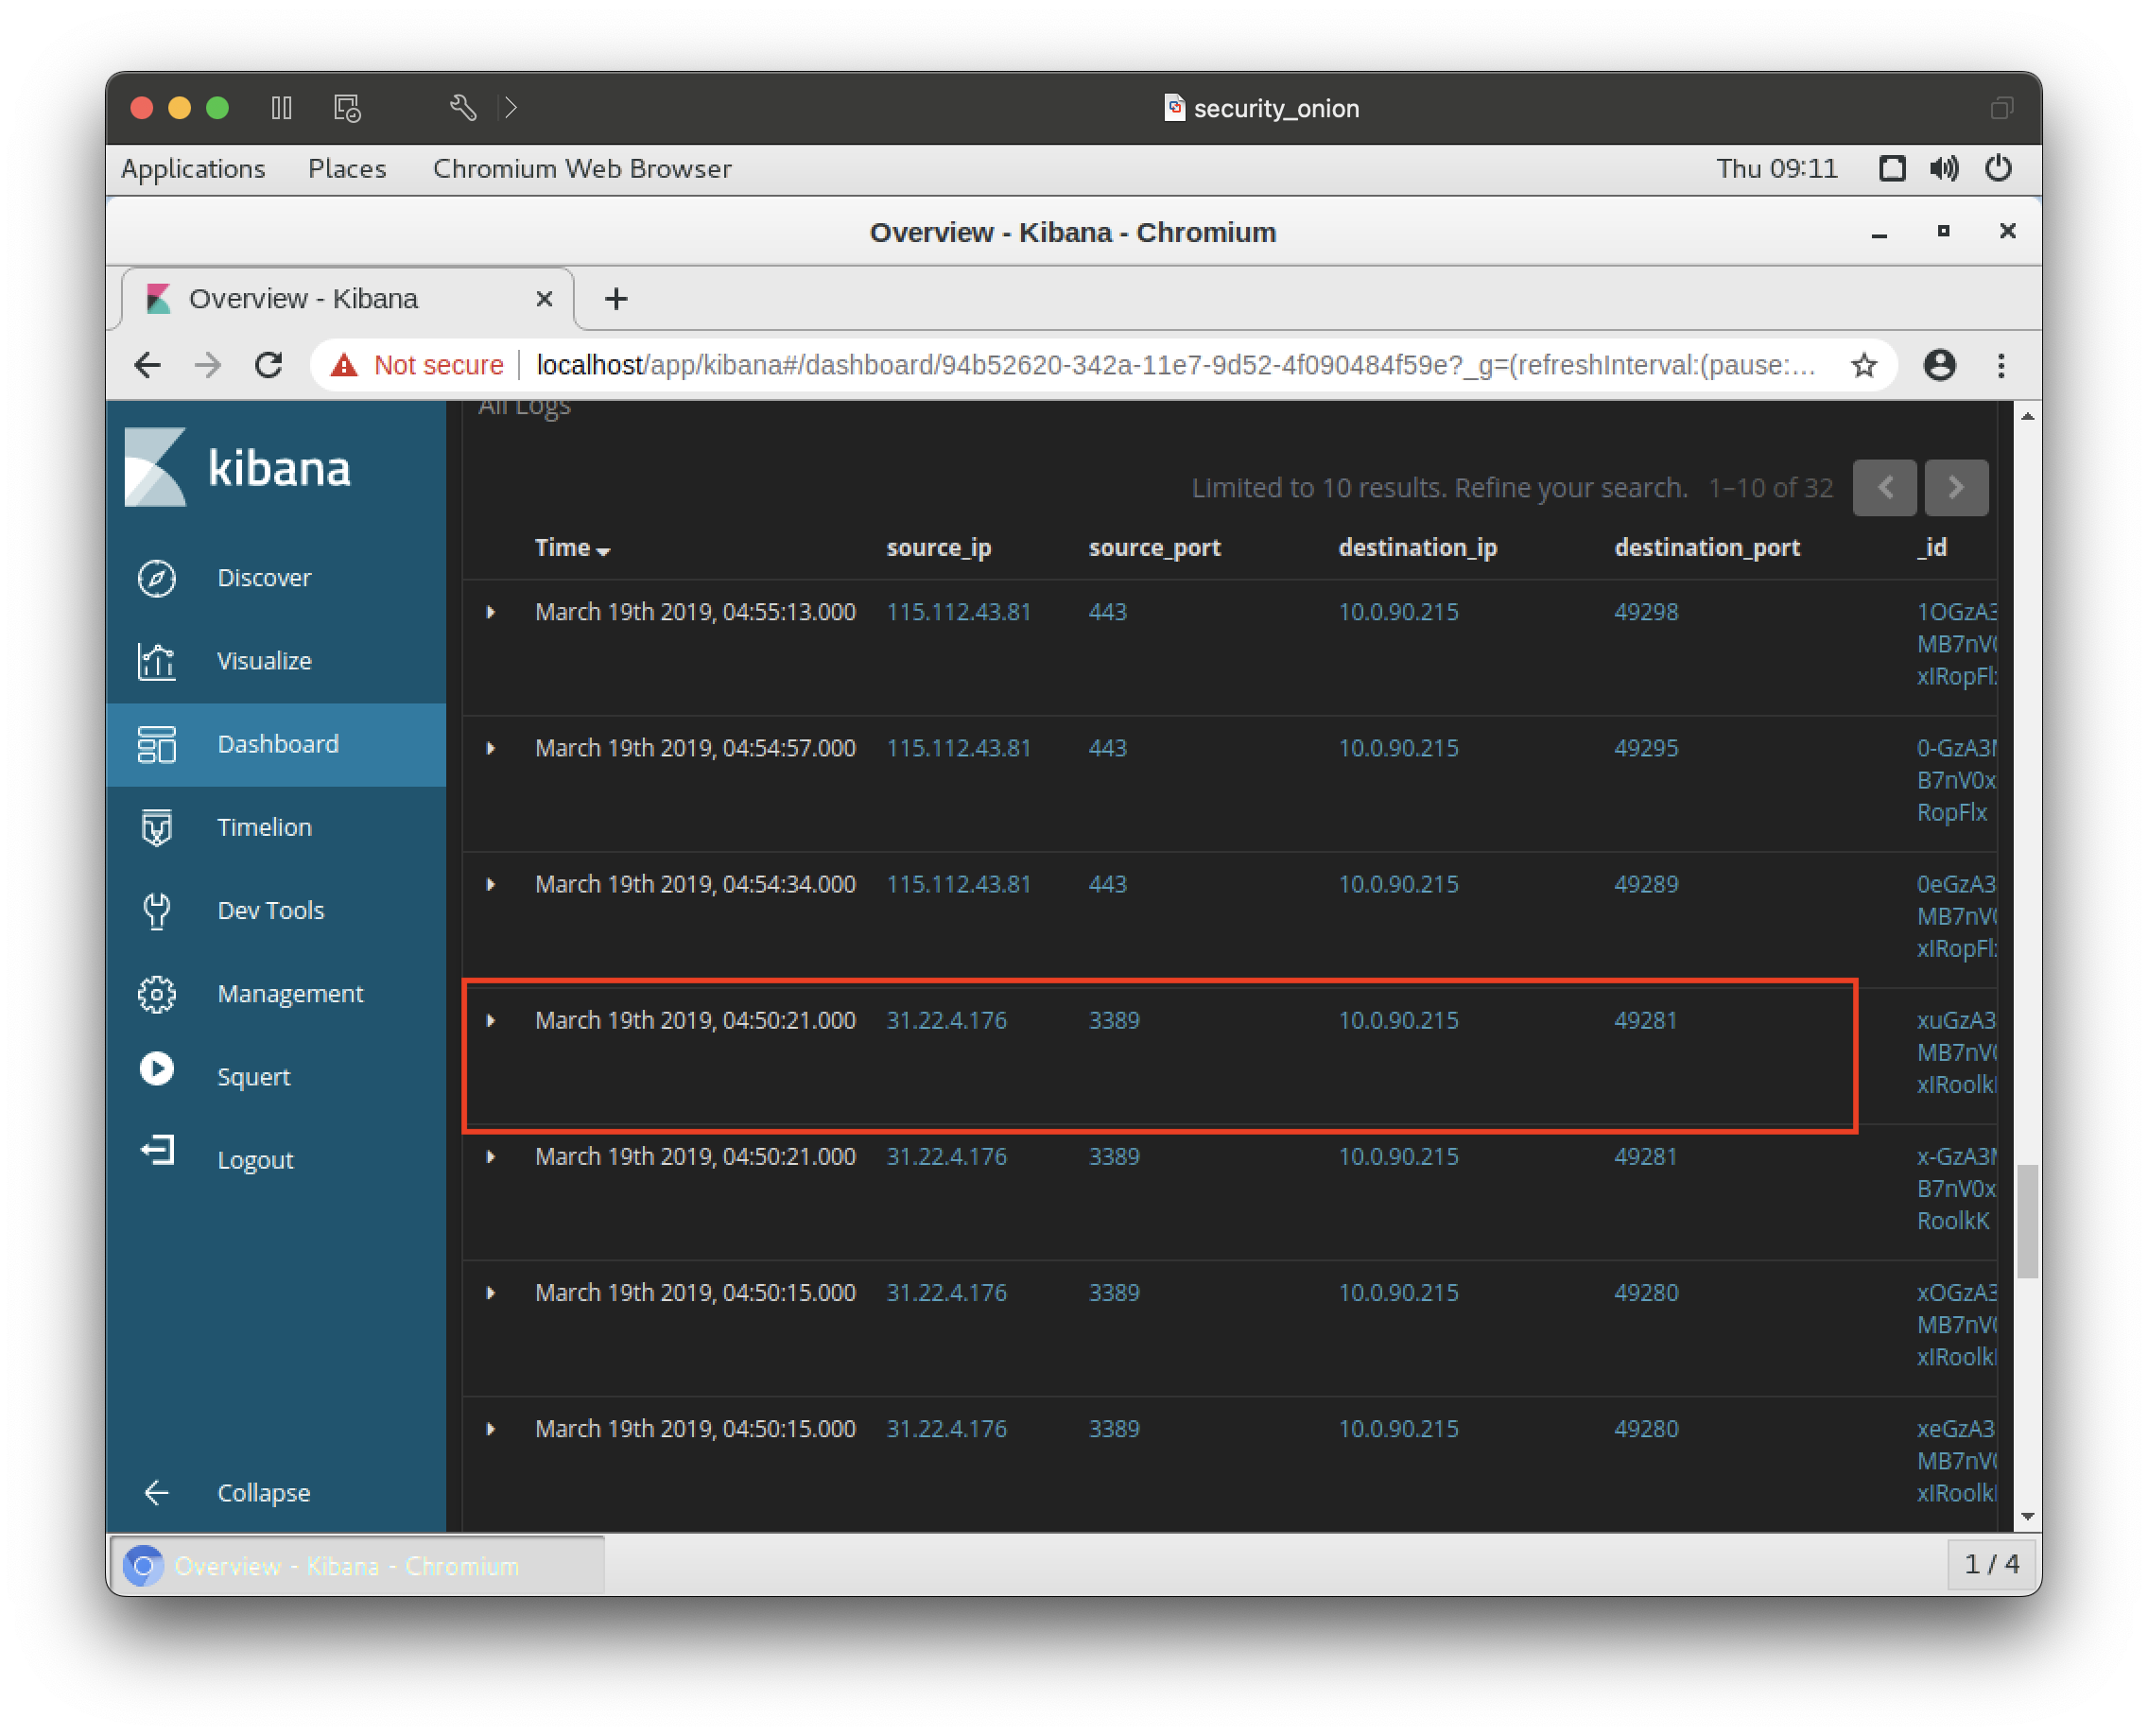
Task: Collapse the sidebar with the arrow icon
Action: click(x=157, y=1493)
